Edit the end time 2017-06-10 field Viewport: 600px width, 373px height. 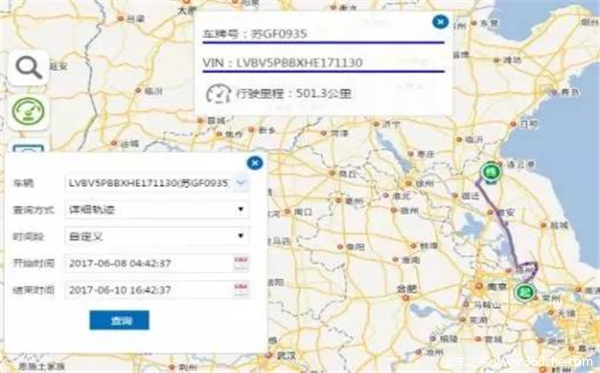(149, 290)
